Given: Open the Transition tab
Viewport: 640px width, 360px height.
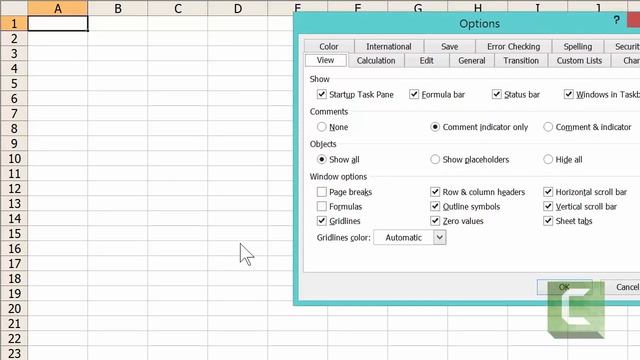Looking at the screenshot, I should tap(521, 60).
